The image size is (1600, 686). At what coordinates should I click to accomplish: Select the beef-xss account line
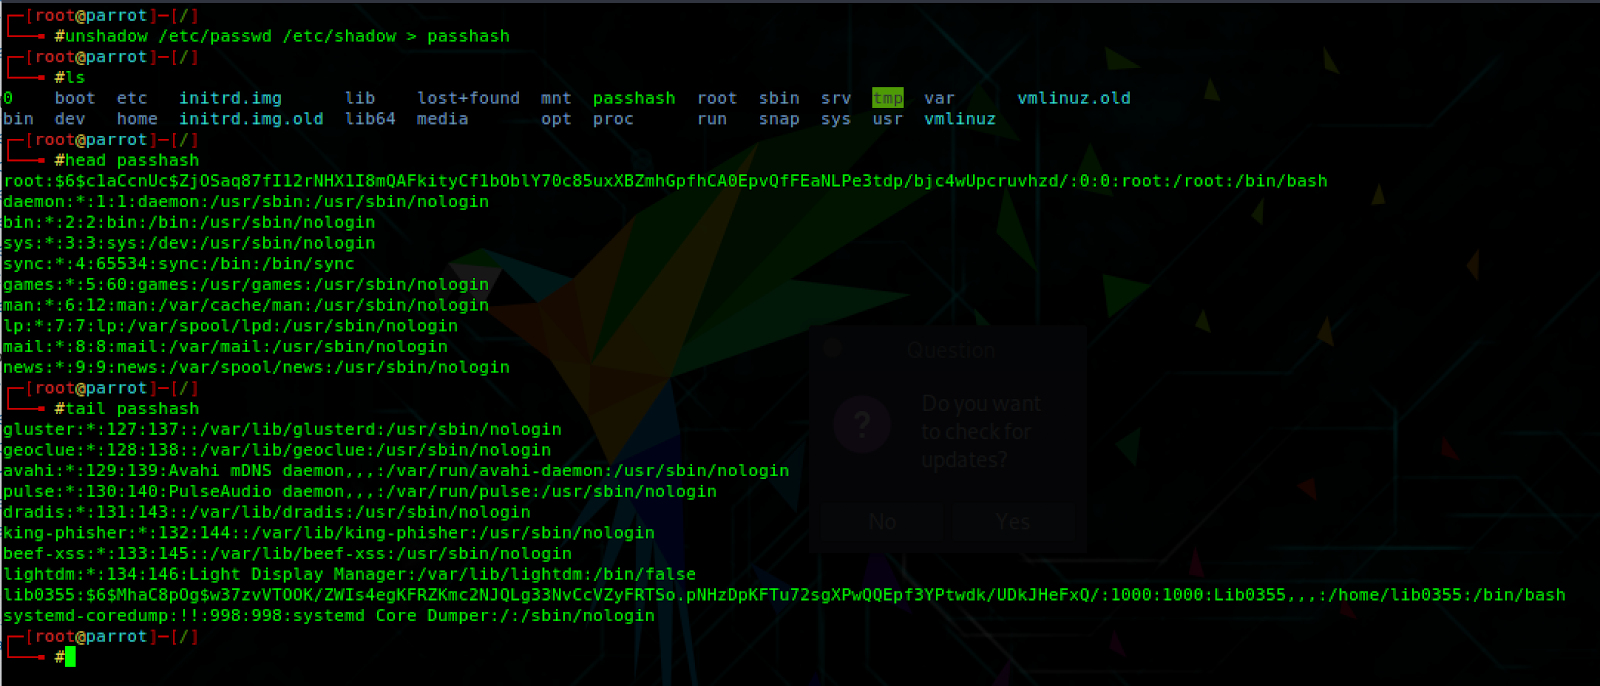tap(288, 554)
